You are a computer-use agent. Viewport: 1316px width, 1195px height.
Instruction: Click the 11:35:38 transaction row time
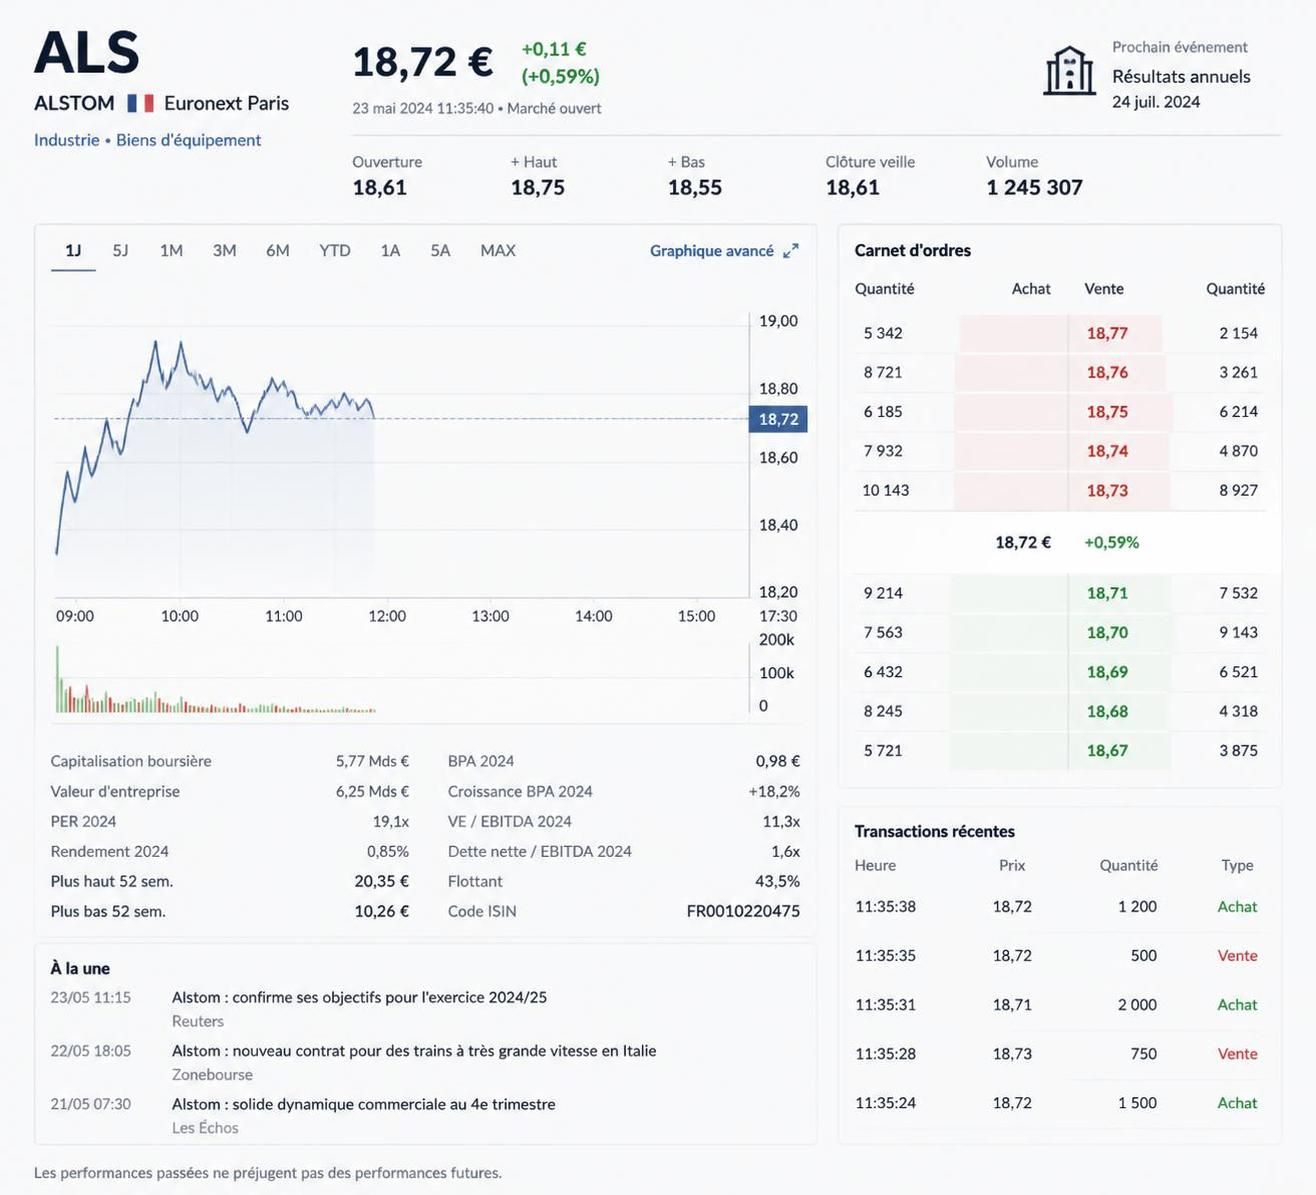(885, 906)
